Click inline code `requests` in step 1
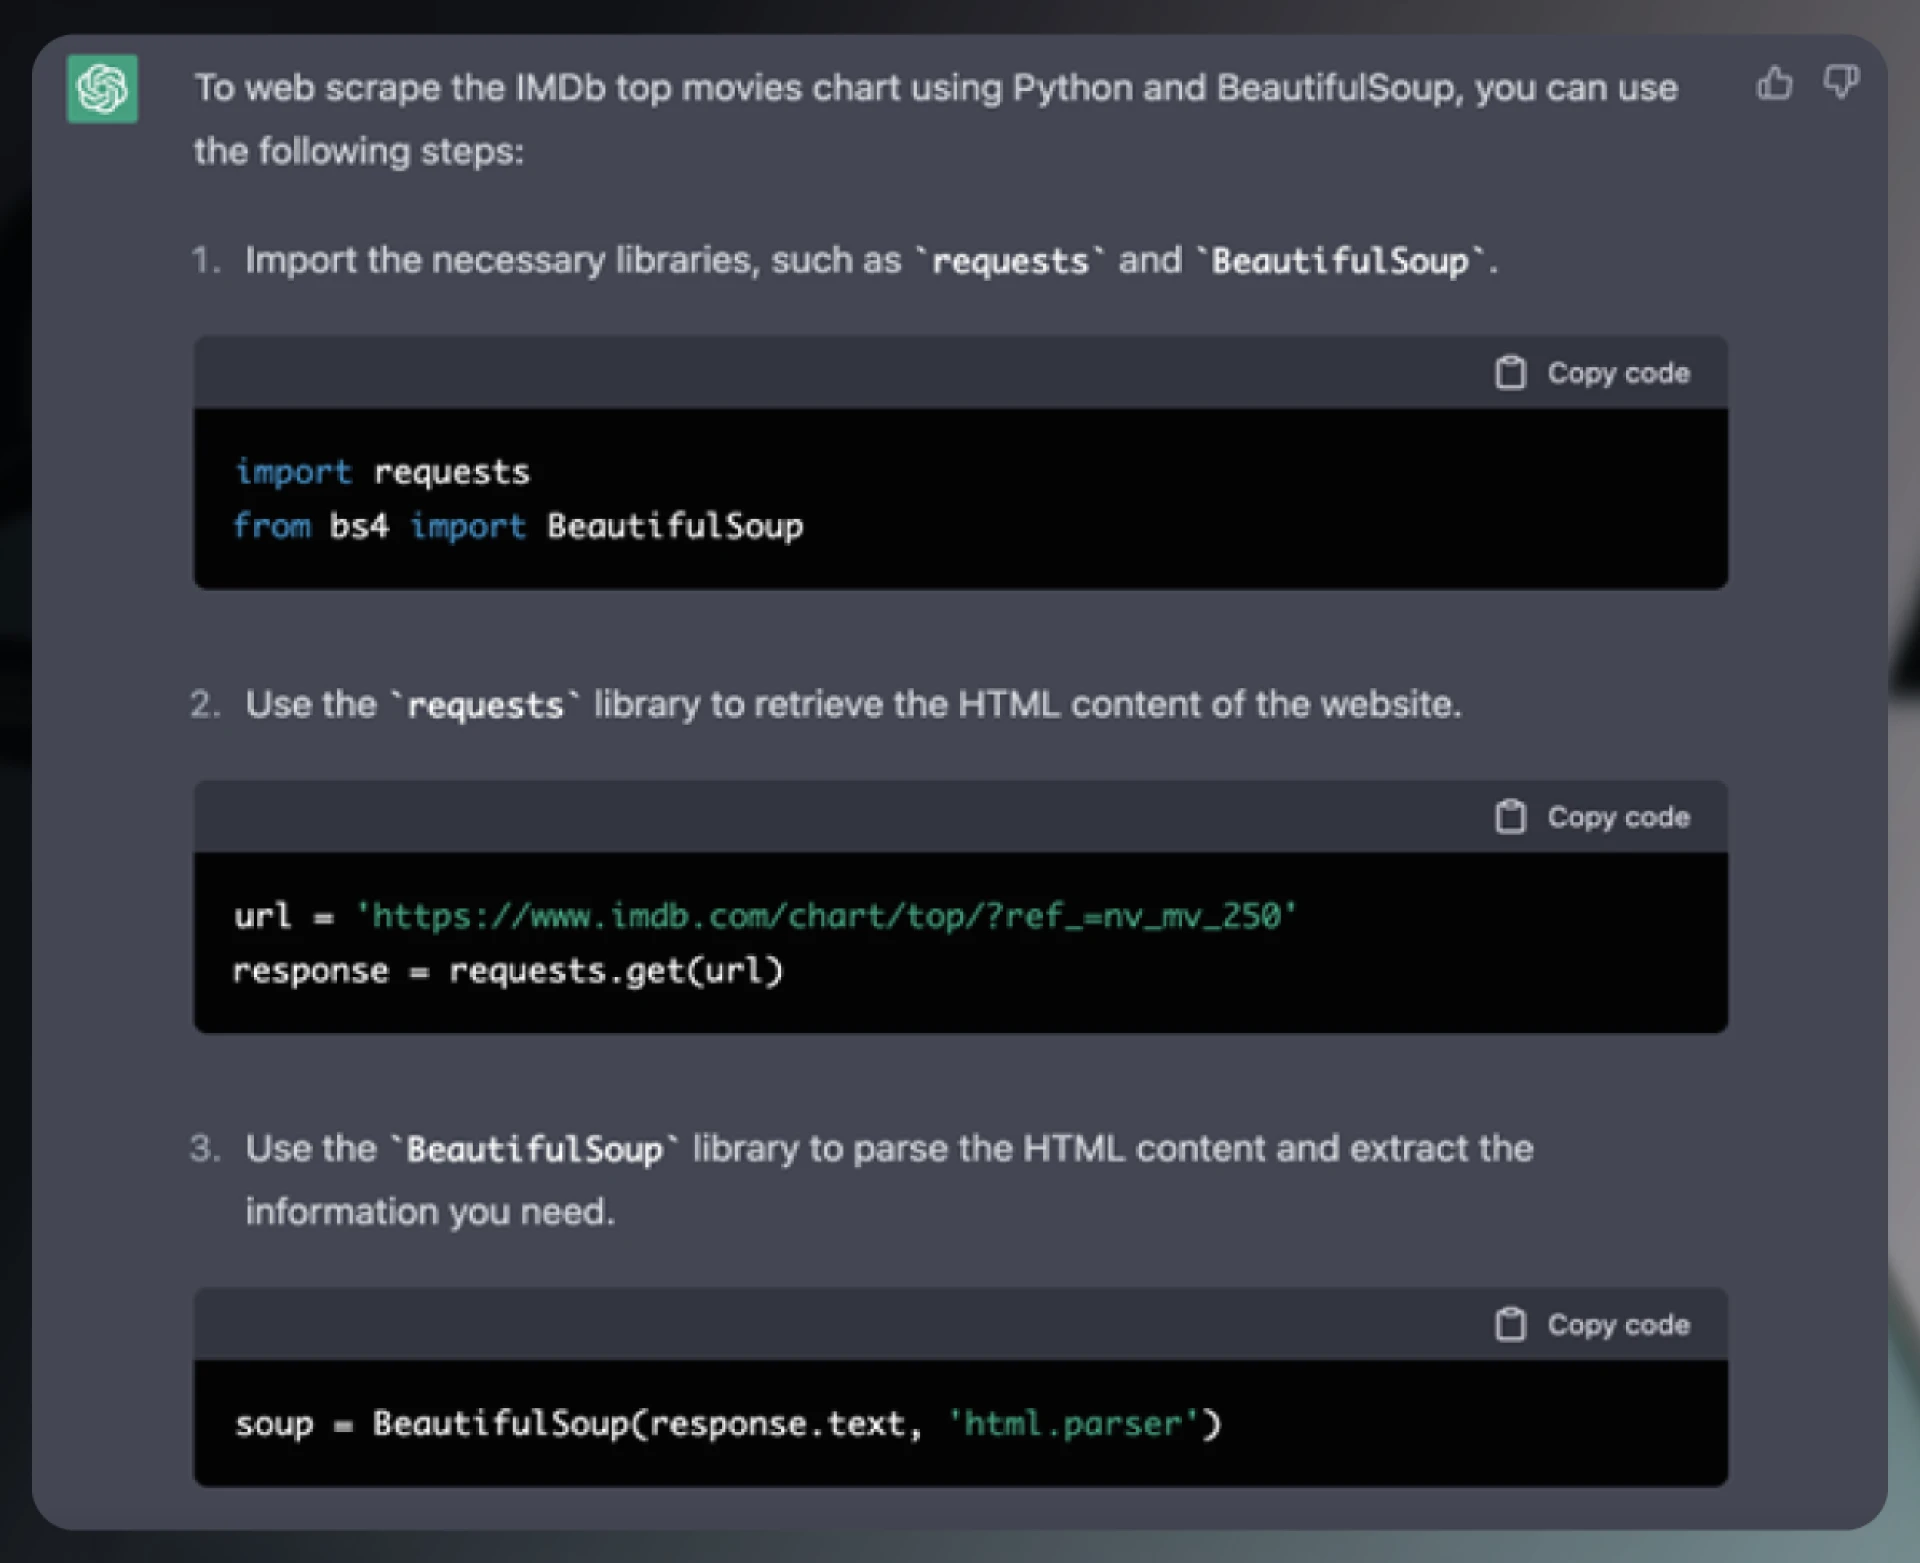 click(1010, 261)
